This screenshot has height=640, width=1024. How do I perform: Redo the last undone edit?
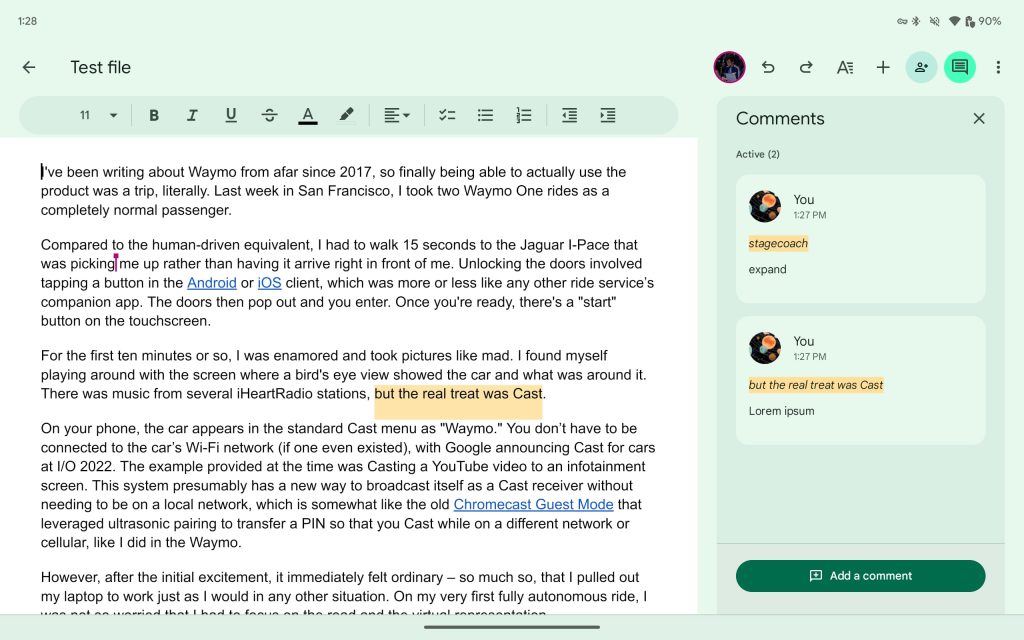tap(806, 67)
